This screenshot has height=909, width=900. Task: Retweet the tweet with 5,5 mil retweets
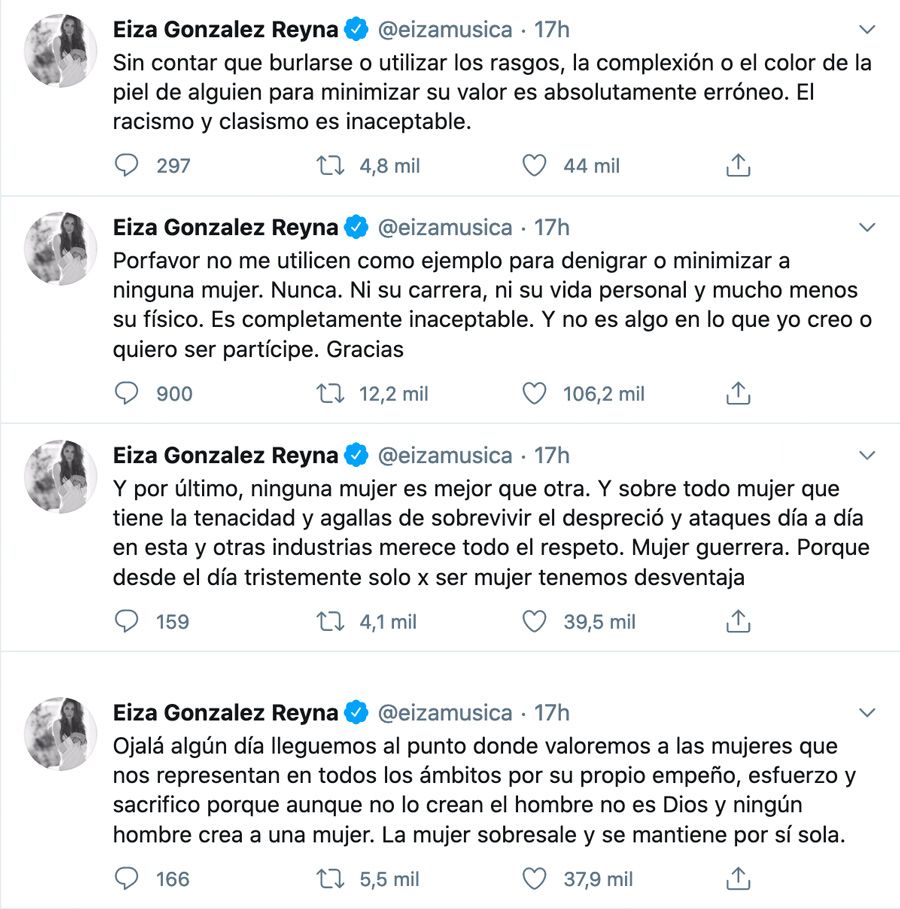click(330, 879)
